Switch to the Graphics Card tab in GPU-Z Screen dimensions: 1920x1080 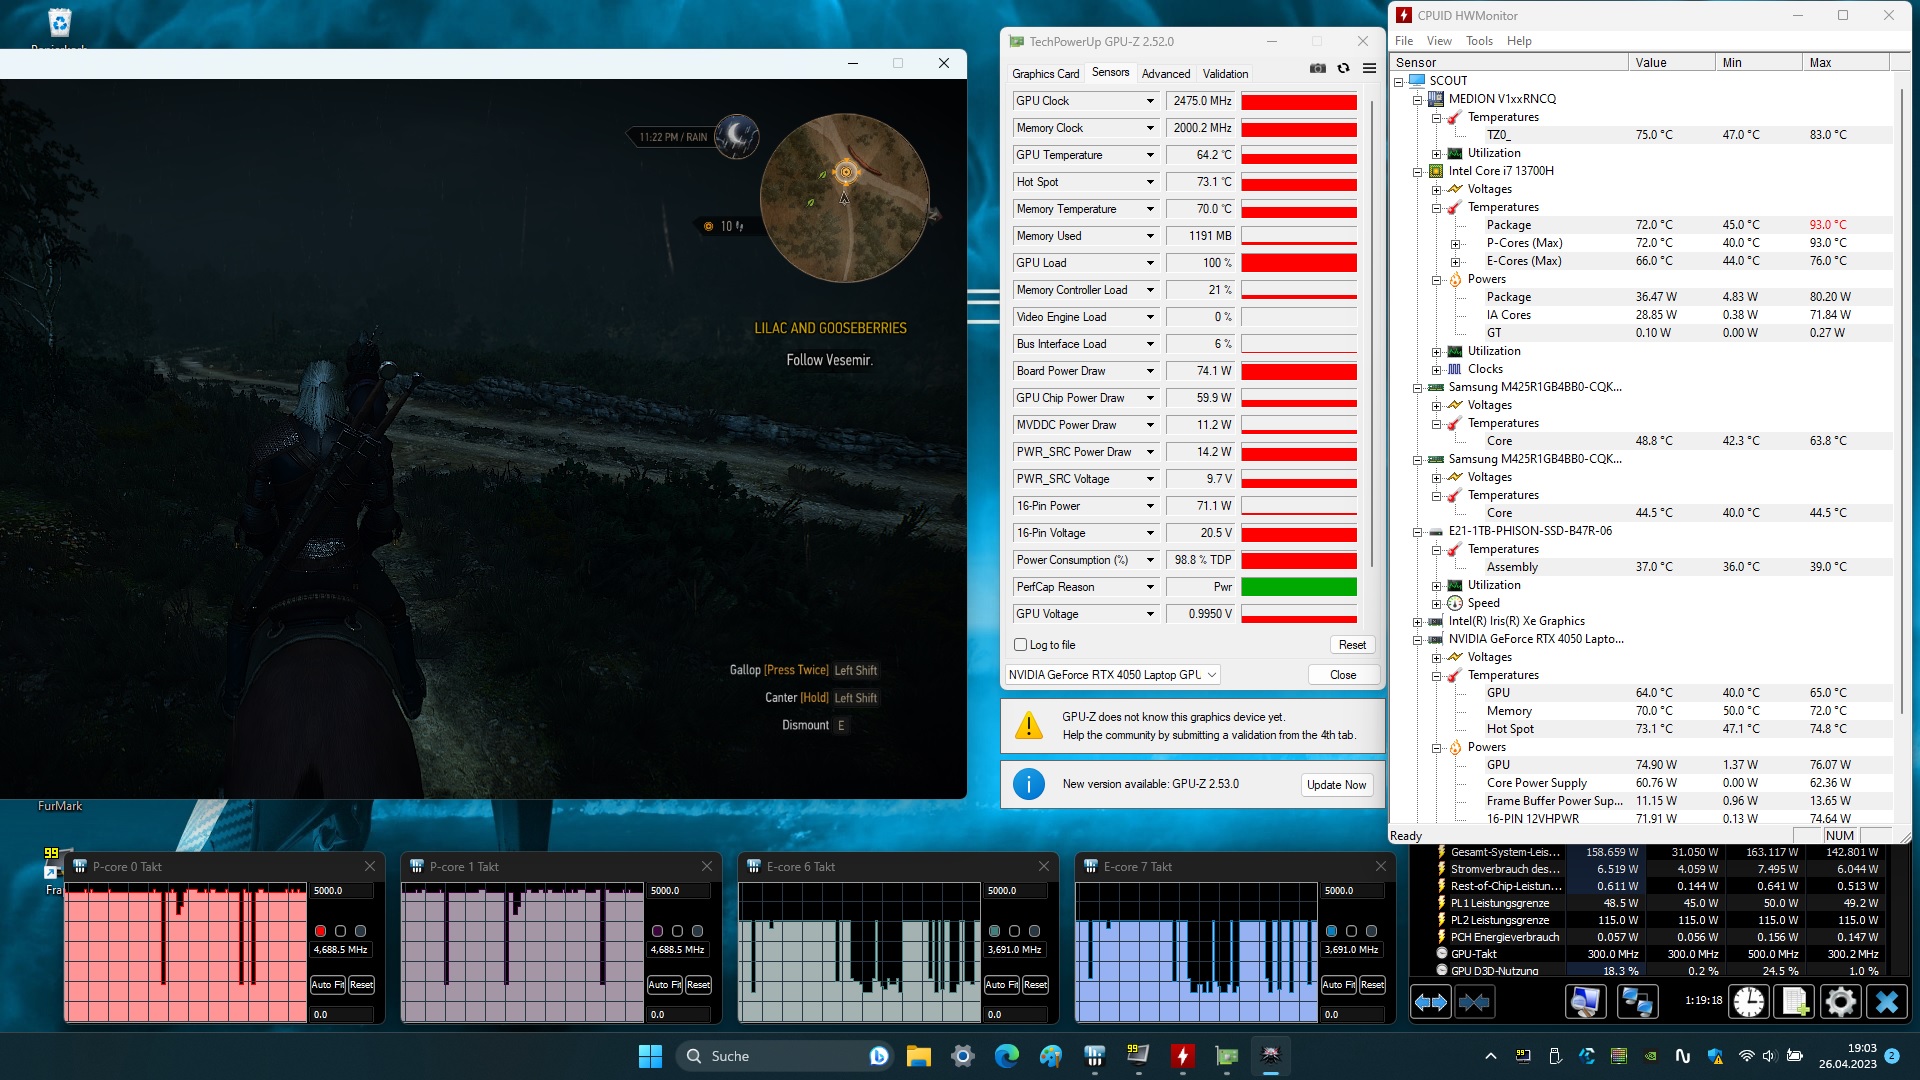(x=1045, y=74)
